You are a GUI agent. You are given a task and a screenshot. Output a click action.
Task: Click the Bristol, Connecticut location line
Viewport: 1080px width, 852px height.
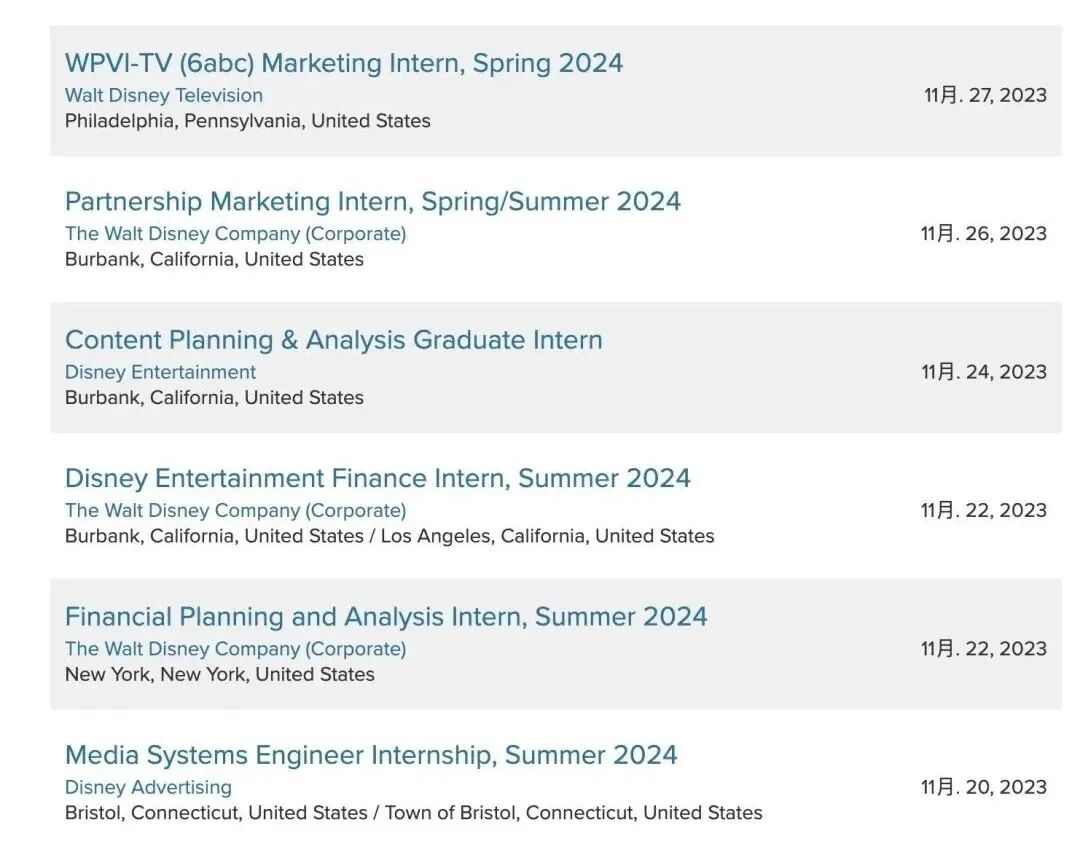click(x=413, y=812)
